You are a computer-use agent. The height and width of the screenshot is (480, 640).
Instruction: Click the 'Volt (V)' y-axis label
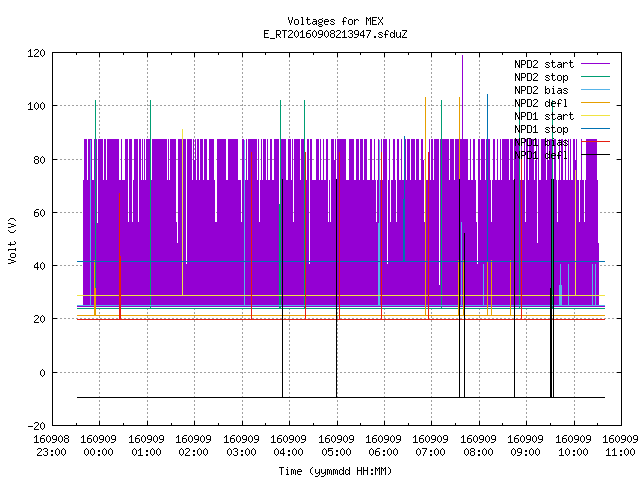(x=13, y=240)
